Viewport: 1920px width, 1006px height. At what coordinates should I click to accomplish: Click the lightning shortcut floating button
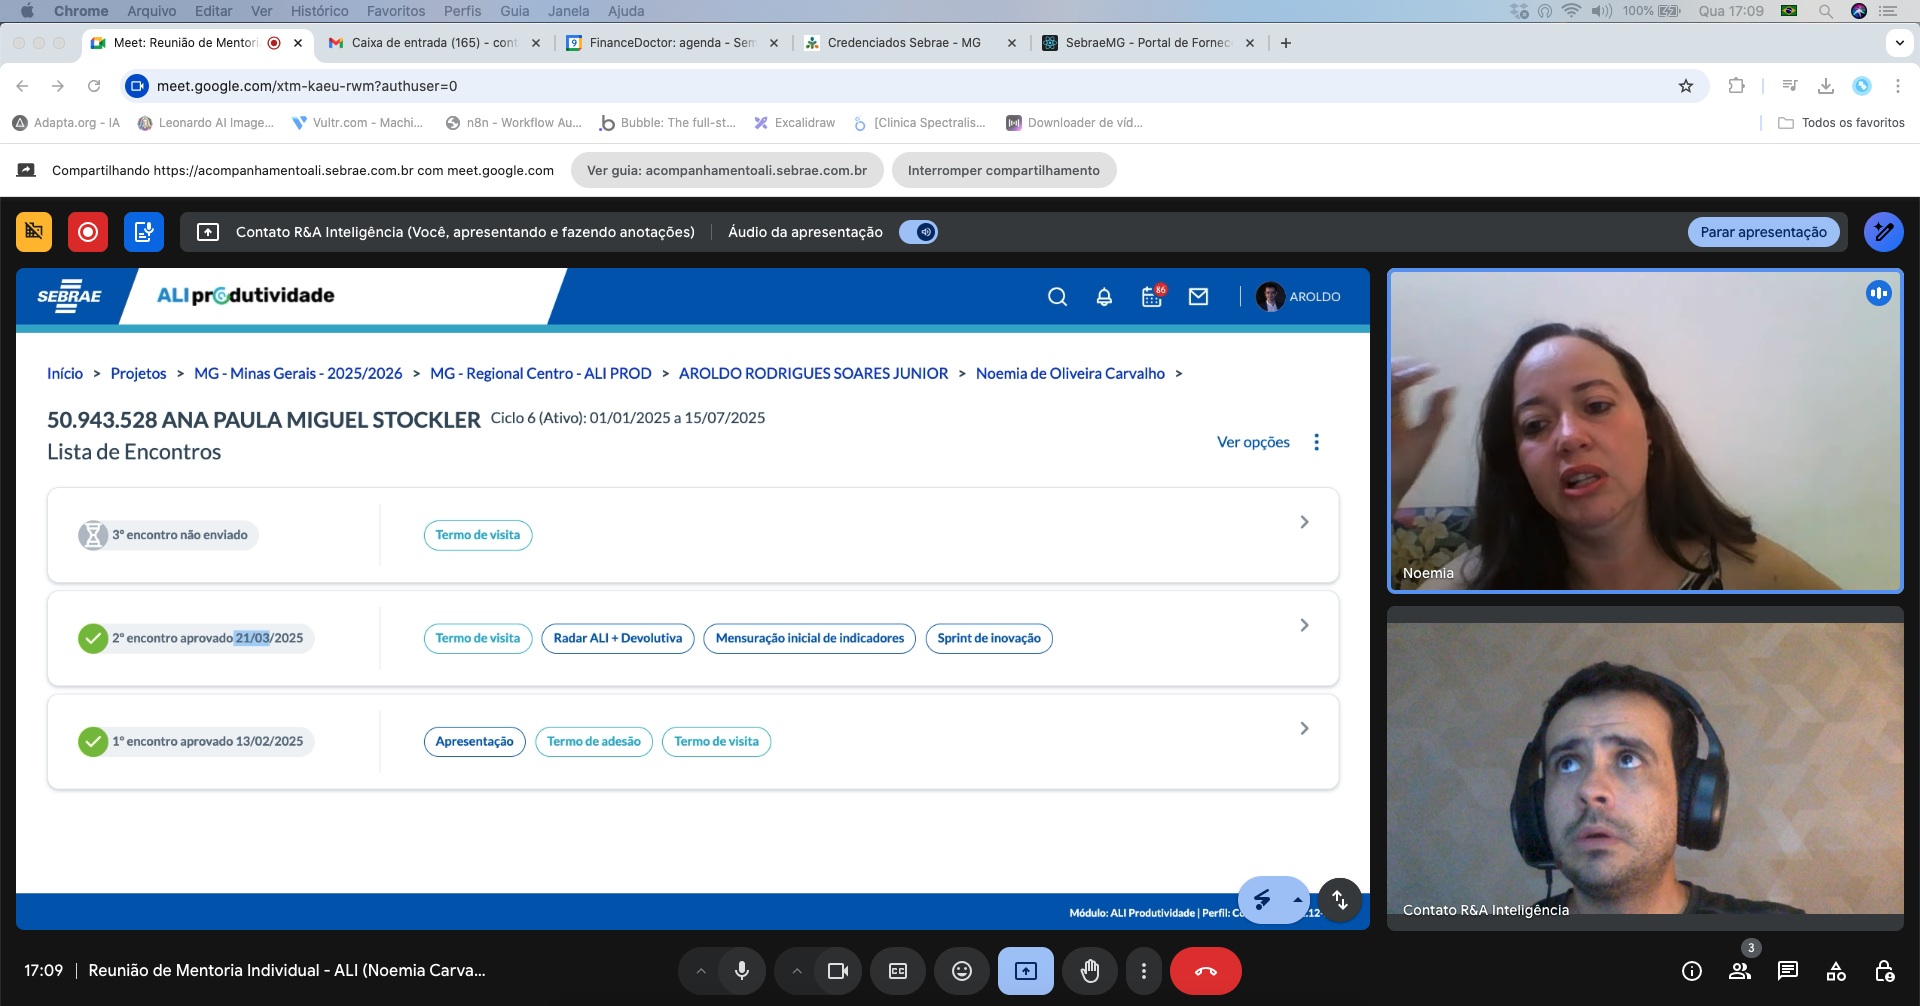(x=1262, y=900)
